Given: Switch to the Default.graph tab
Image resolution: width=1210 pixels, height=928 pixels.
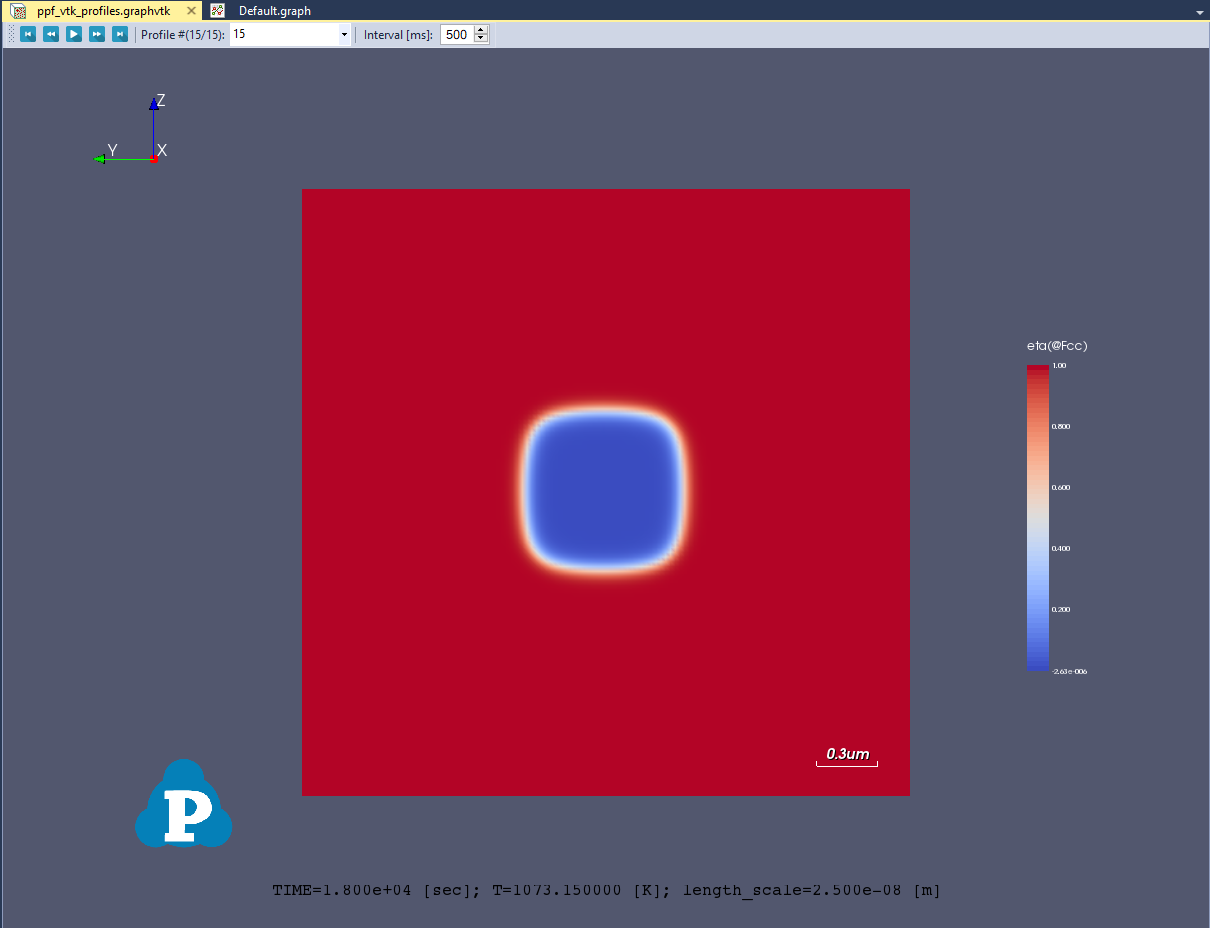Looking at the screenshot, I should click(x=274, y=11).
